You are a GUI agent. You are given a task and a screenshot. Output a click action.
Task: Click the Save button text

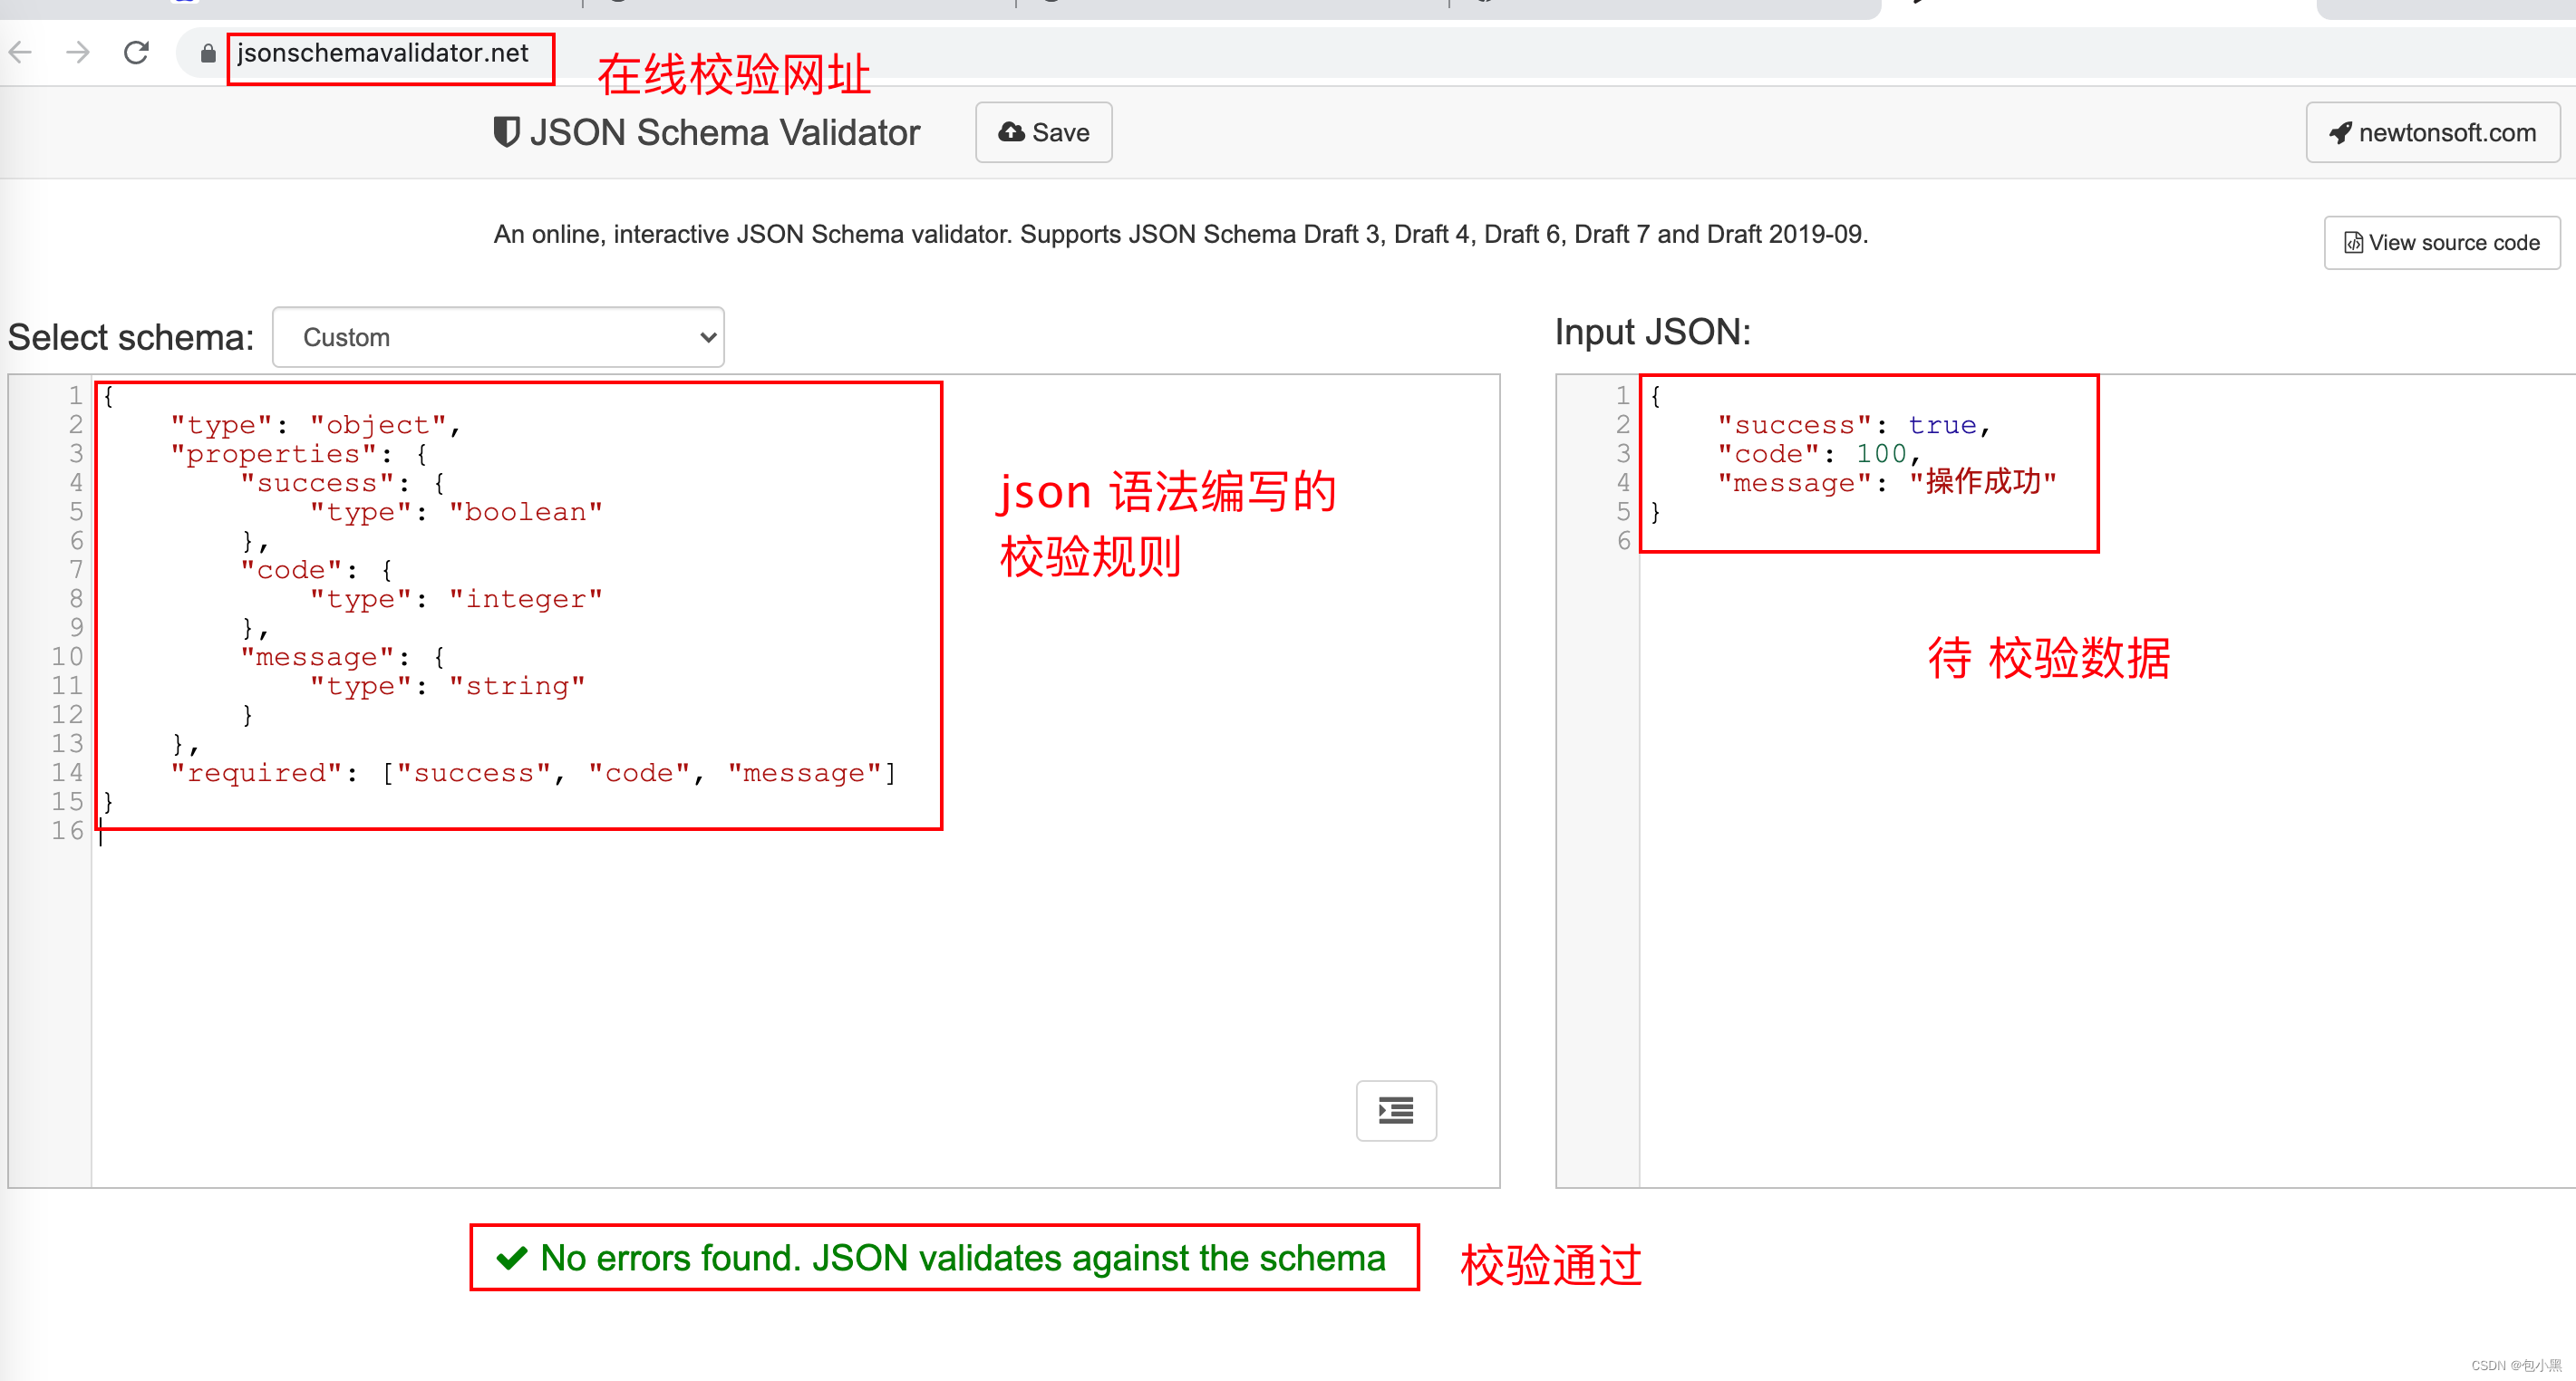(1060, 133)
